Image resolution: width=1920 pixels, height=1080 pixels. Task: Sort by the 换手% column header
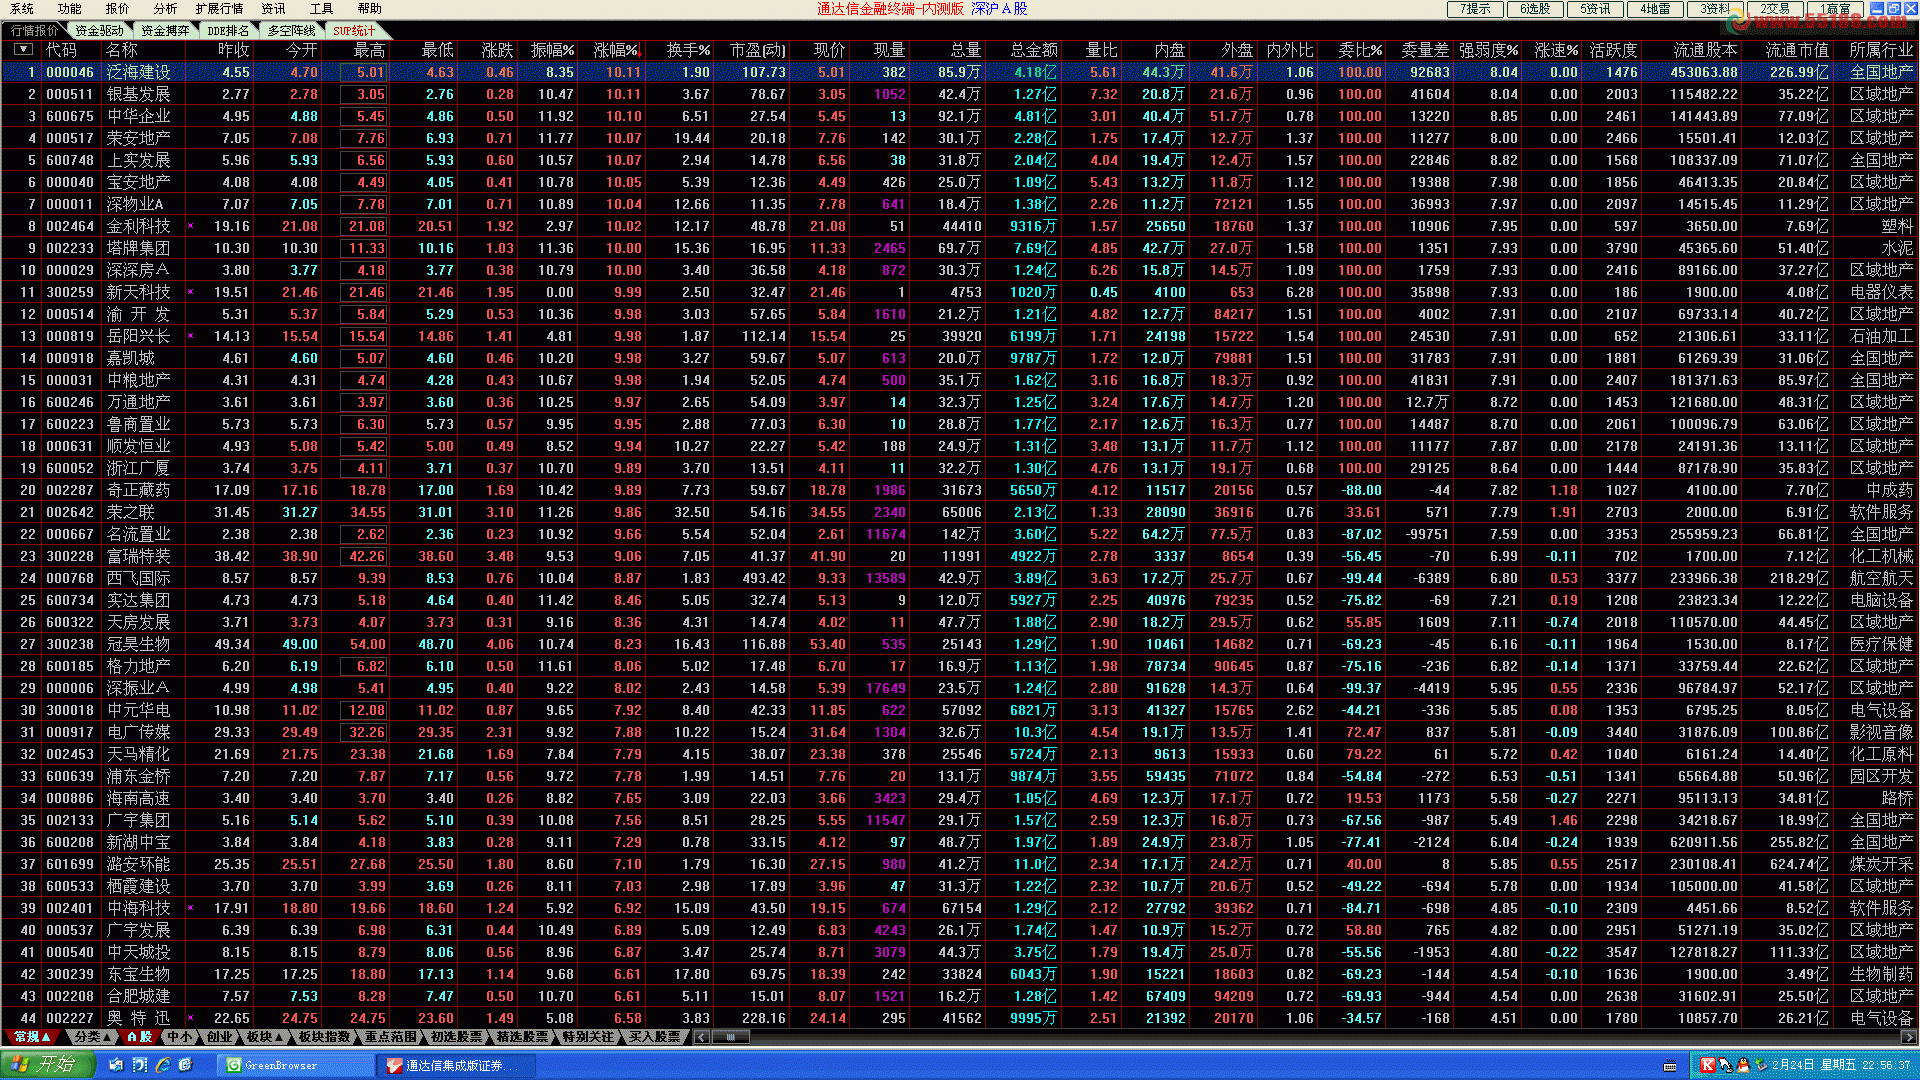pos(689,49)
